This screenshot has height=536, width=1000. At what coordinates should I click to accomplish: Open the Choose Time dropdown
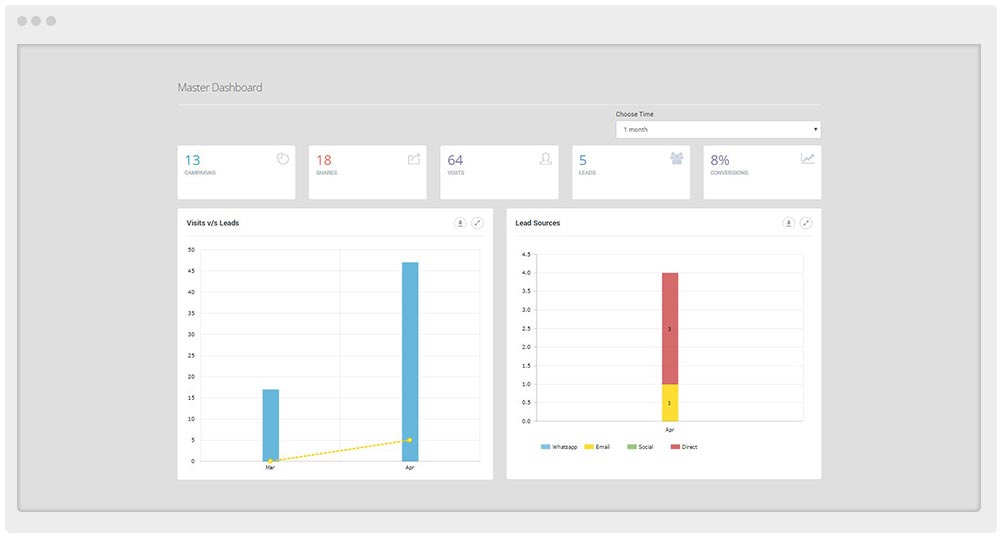[x=718, y=130]
